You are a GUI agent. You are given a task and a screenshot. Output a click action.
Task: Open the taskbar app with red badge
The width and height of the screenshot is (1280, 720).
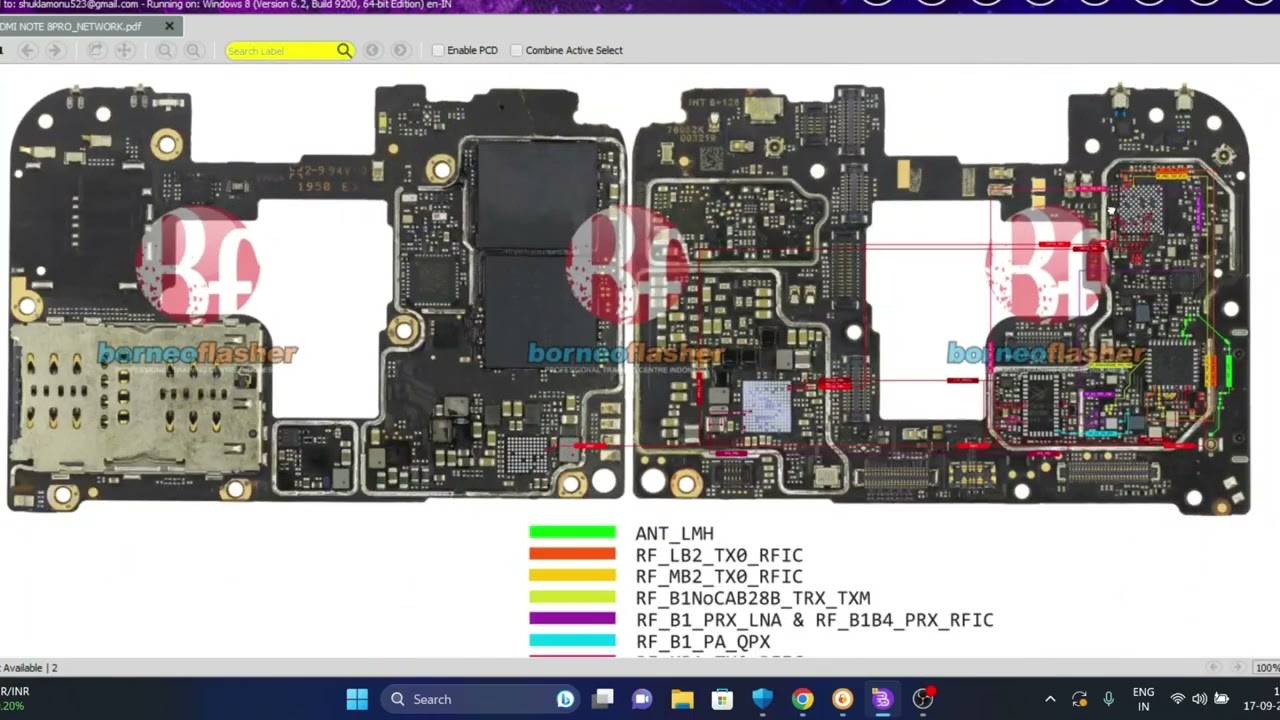(x=923, y=698)
